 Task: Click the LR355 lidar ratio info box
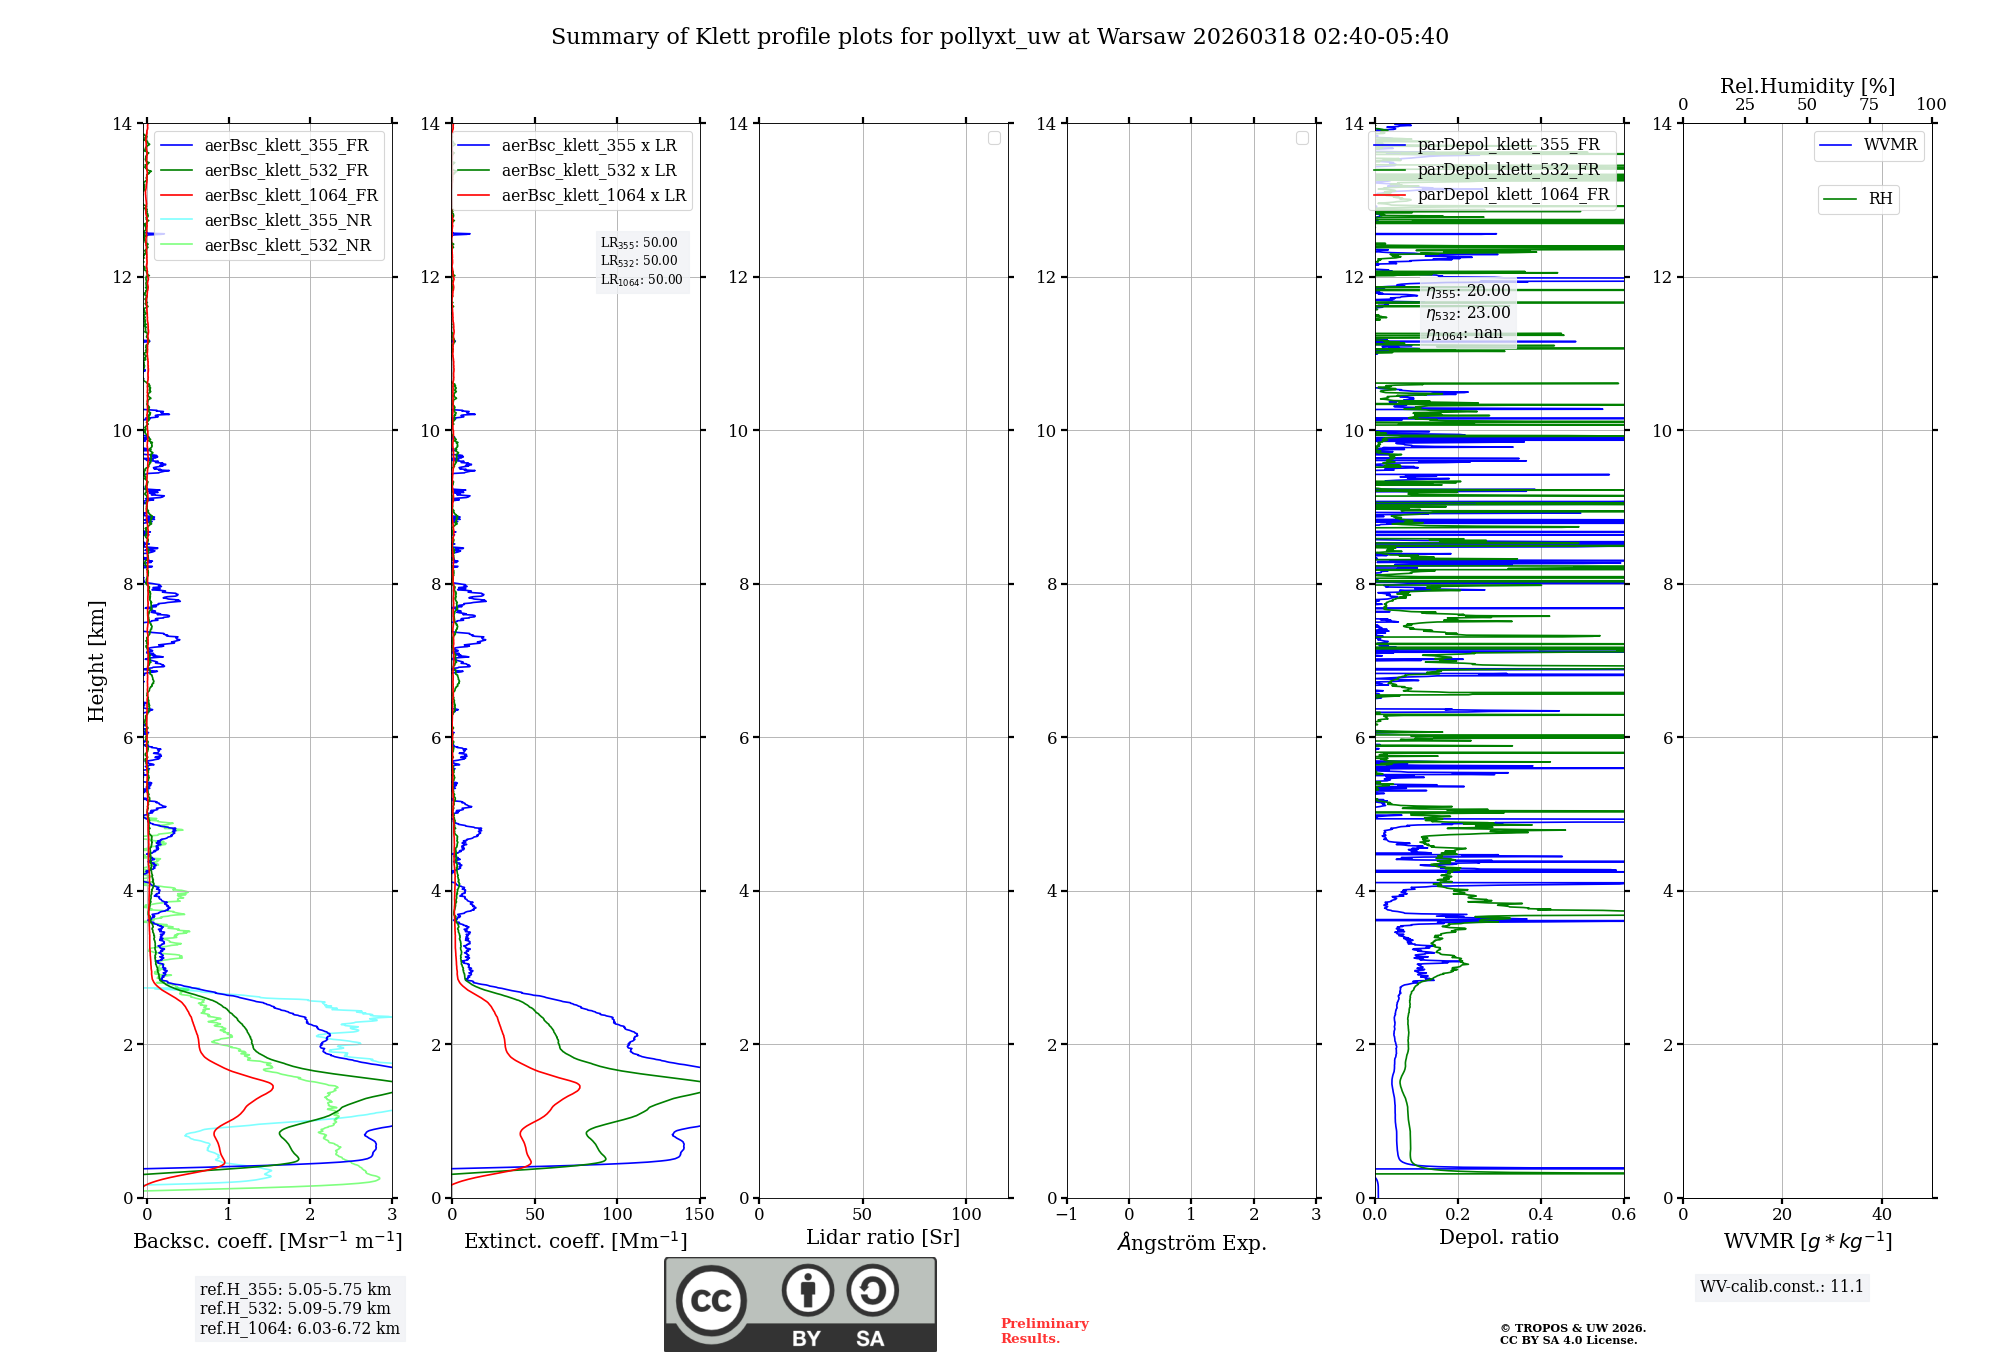click(641, 262)
